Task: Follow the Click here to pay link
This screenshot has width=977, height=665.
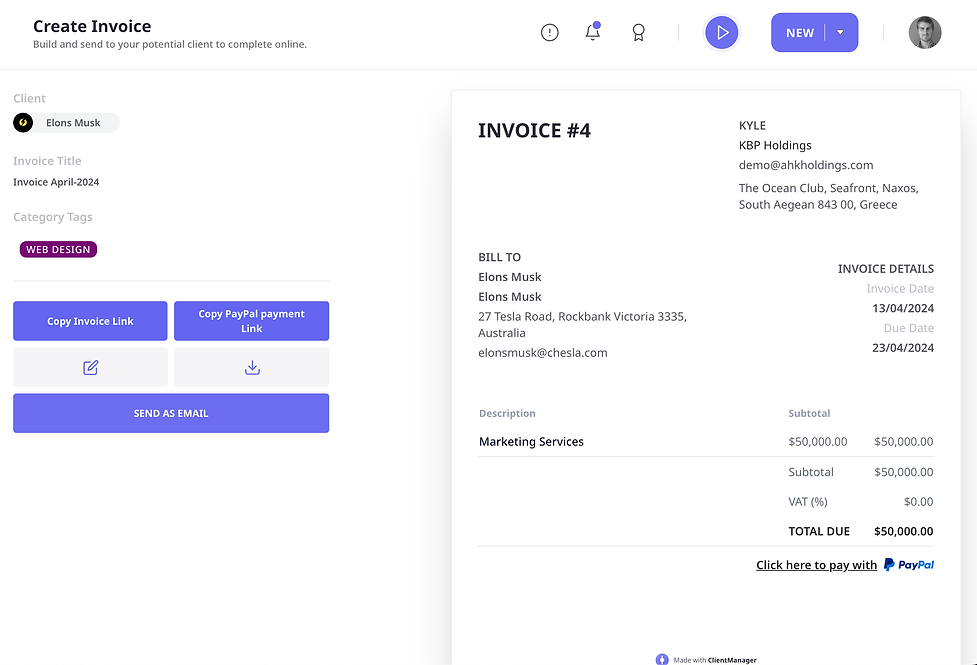Action: pos(816,564)
